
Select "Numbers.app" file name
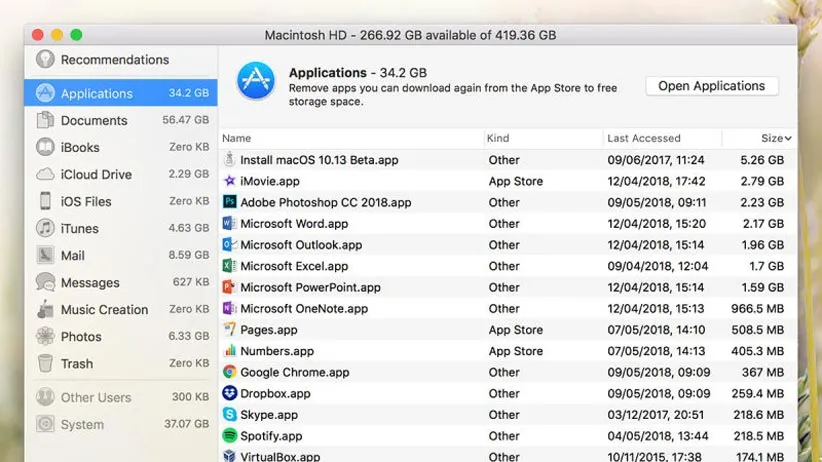(277, 351)
